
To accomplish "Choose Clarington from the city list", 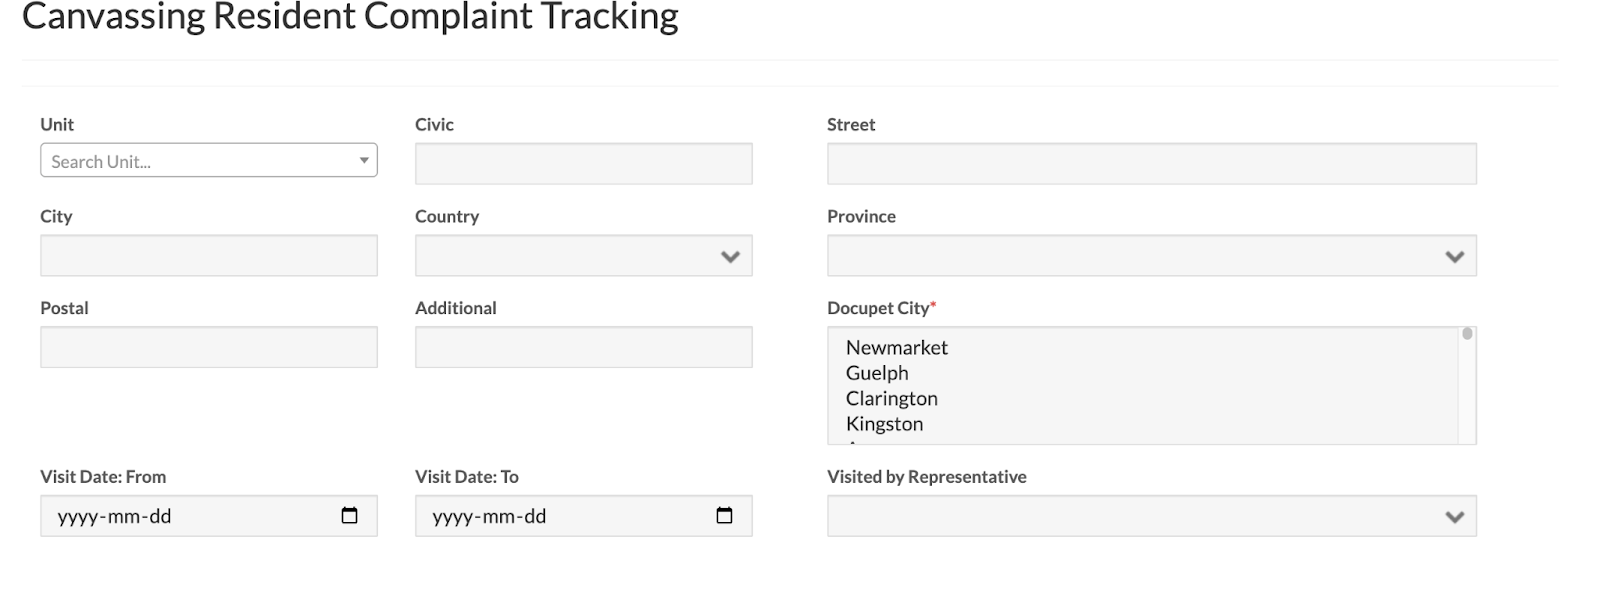I will point(891,398).
